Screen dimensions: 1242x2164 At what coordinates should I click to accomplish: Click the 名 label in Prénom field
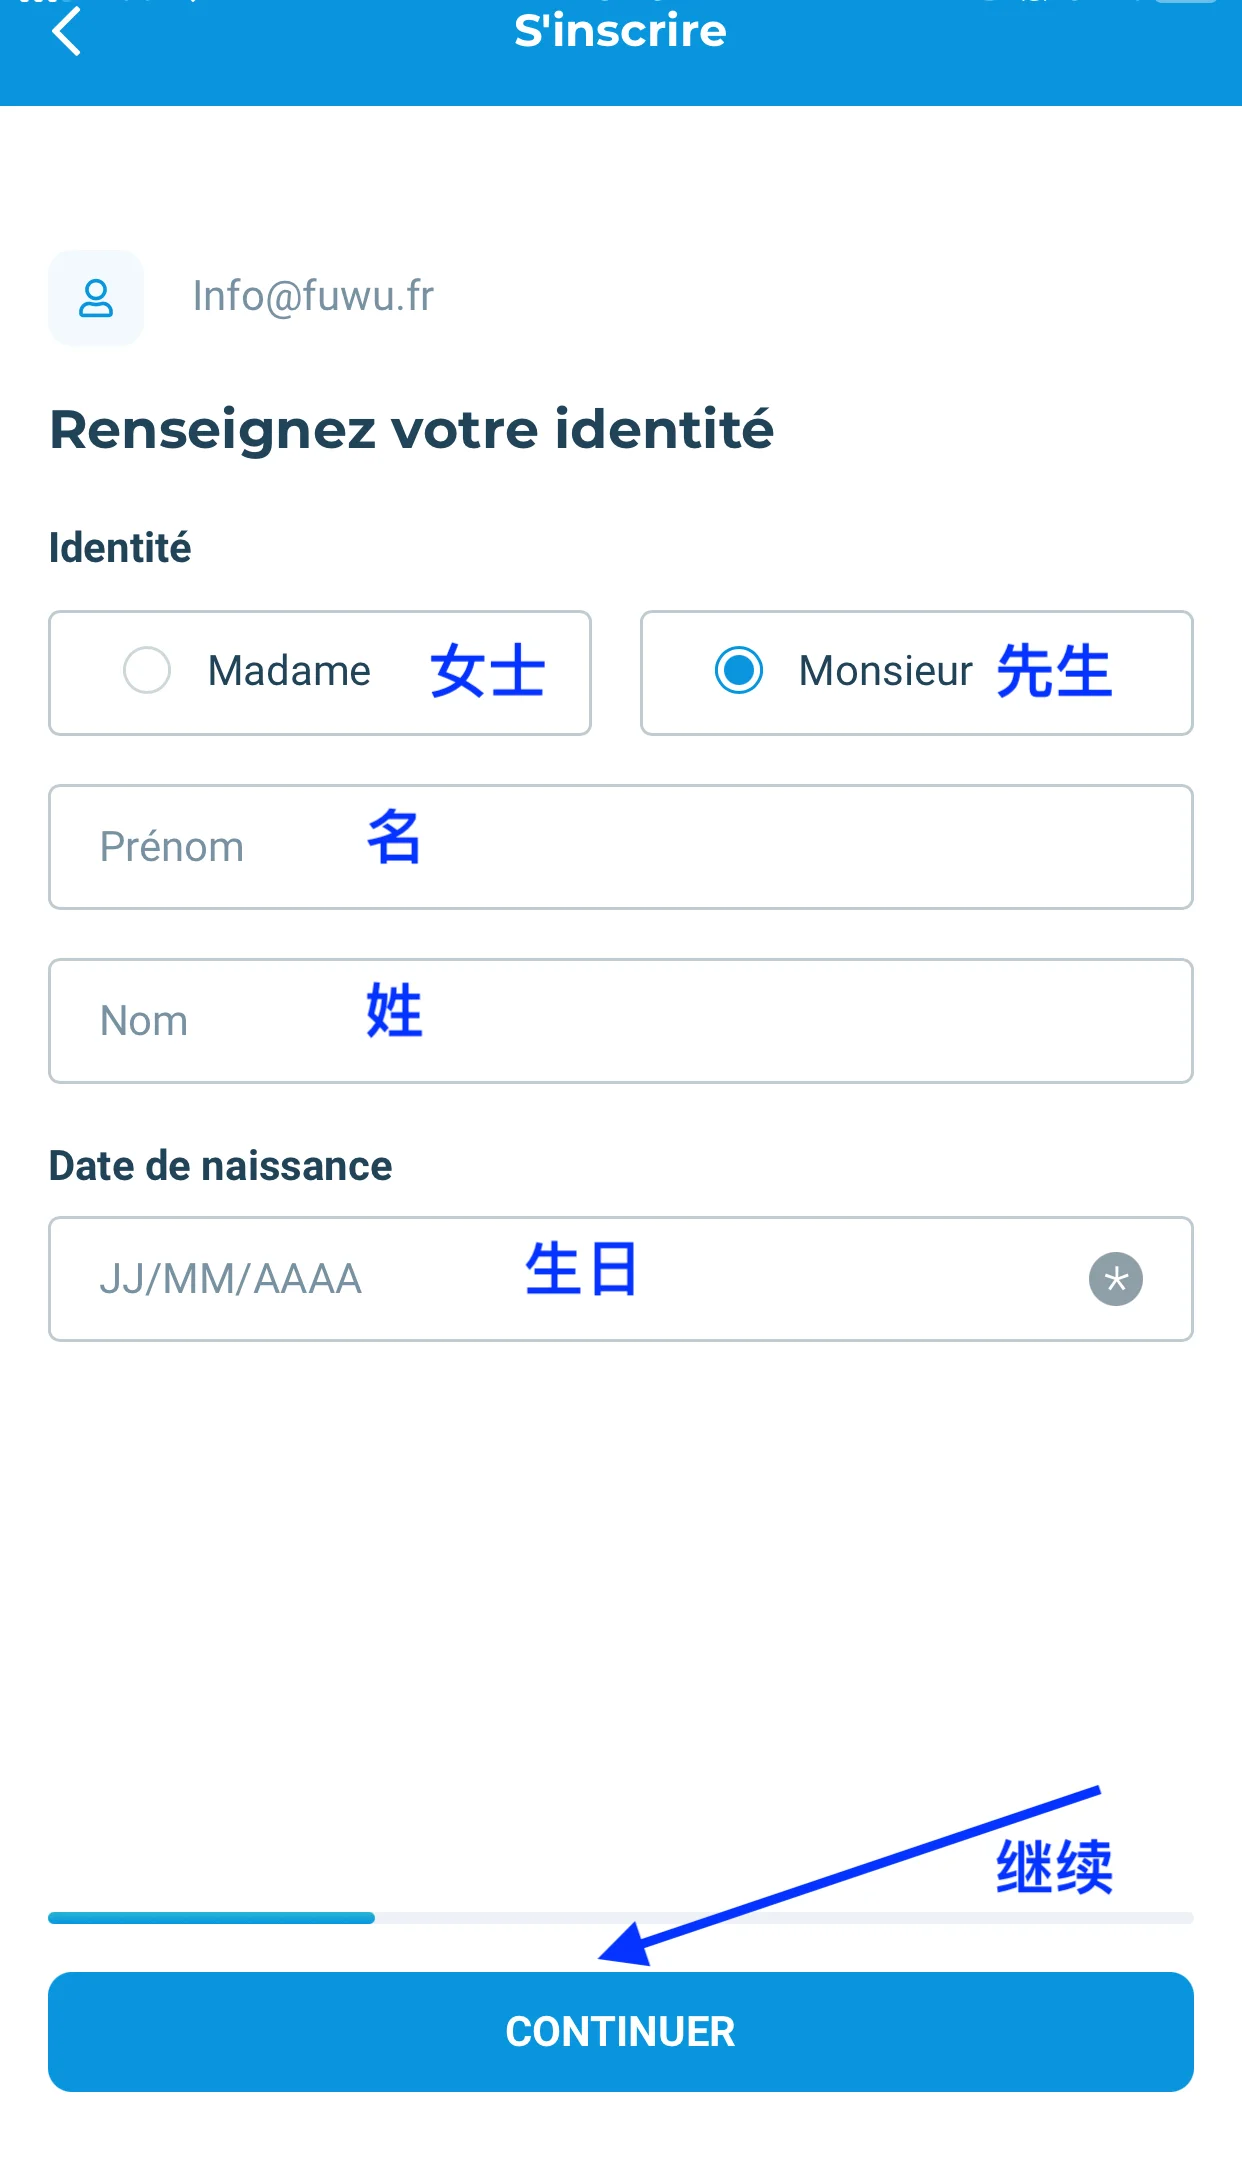click(394, 837)
